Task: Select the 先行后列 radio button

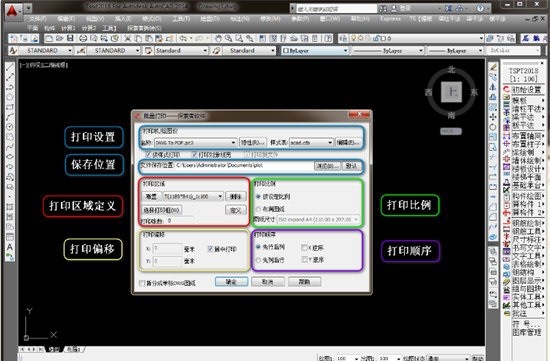Action: [258, 247]
